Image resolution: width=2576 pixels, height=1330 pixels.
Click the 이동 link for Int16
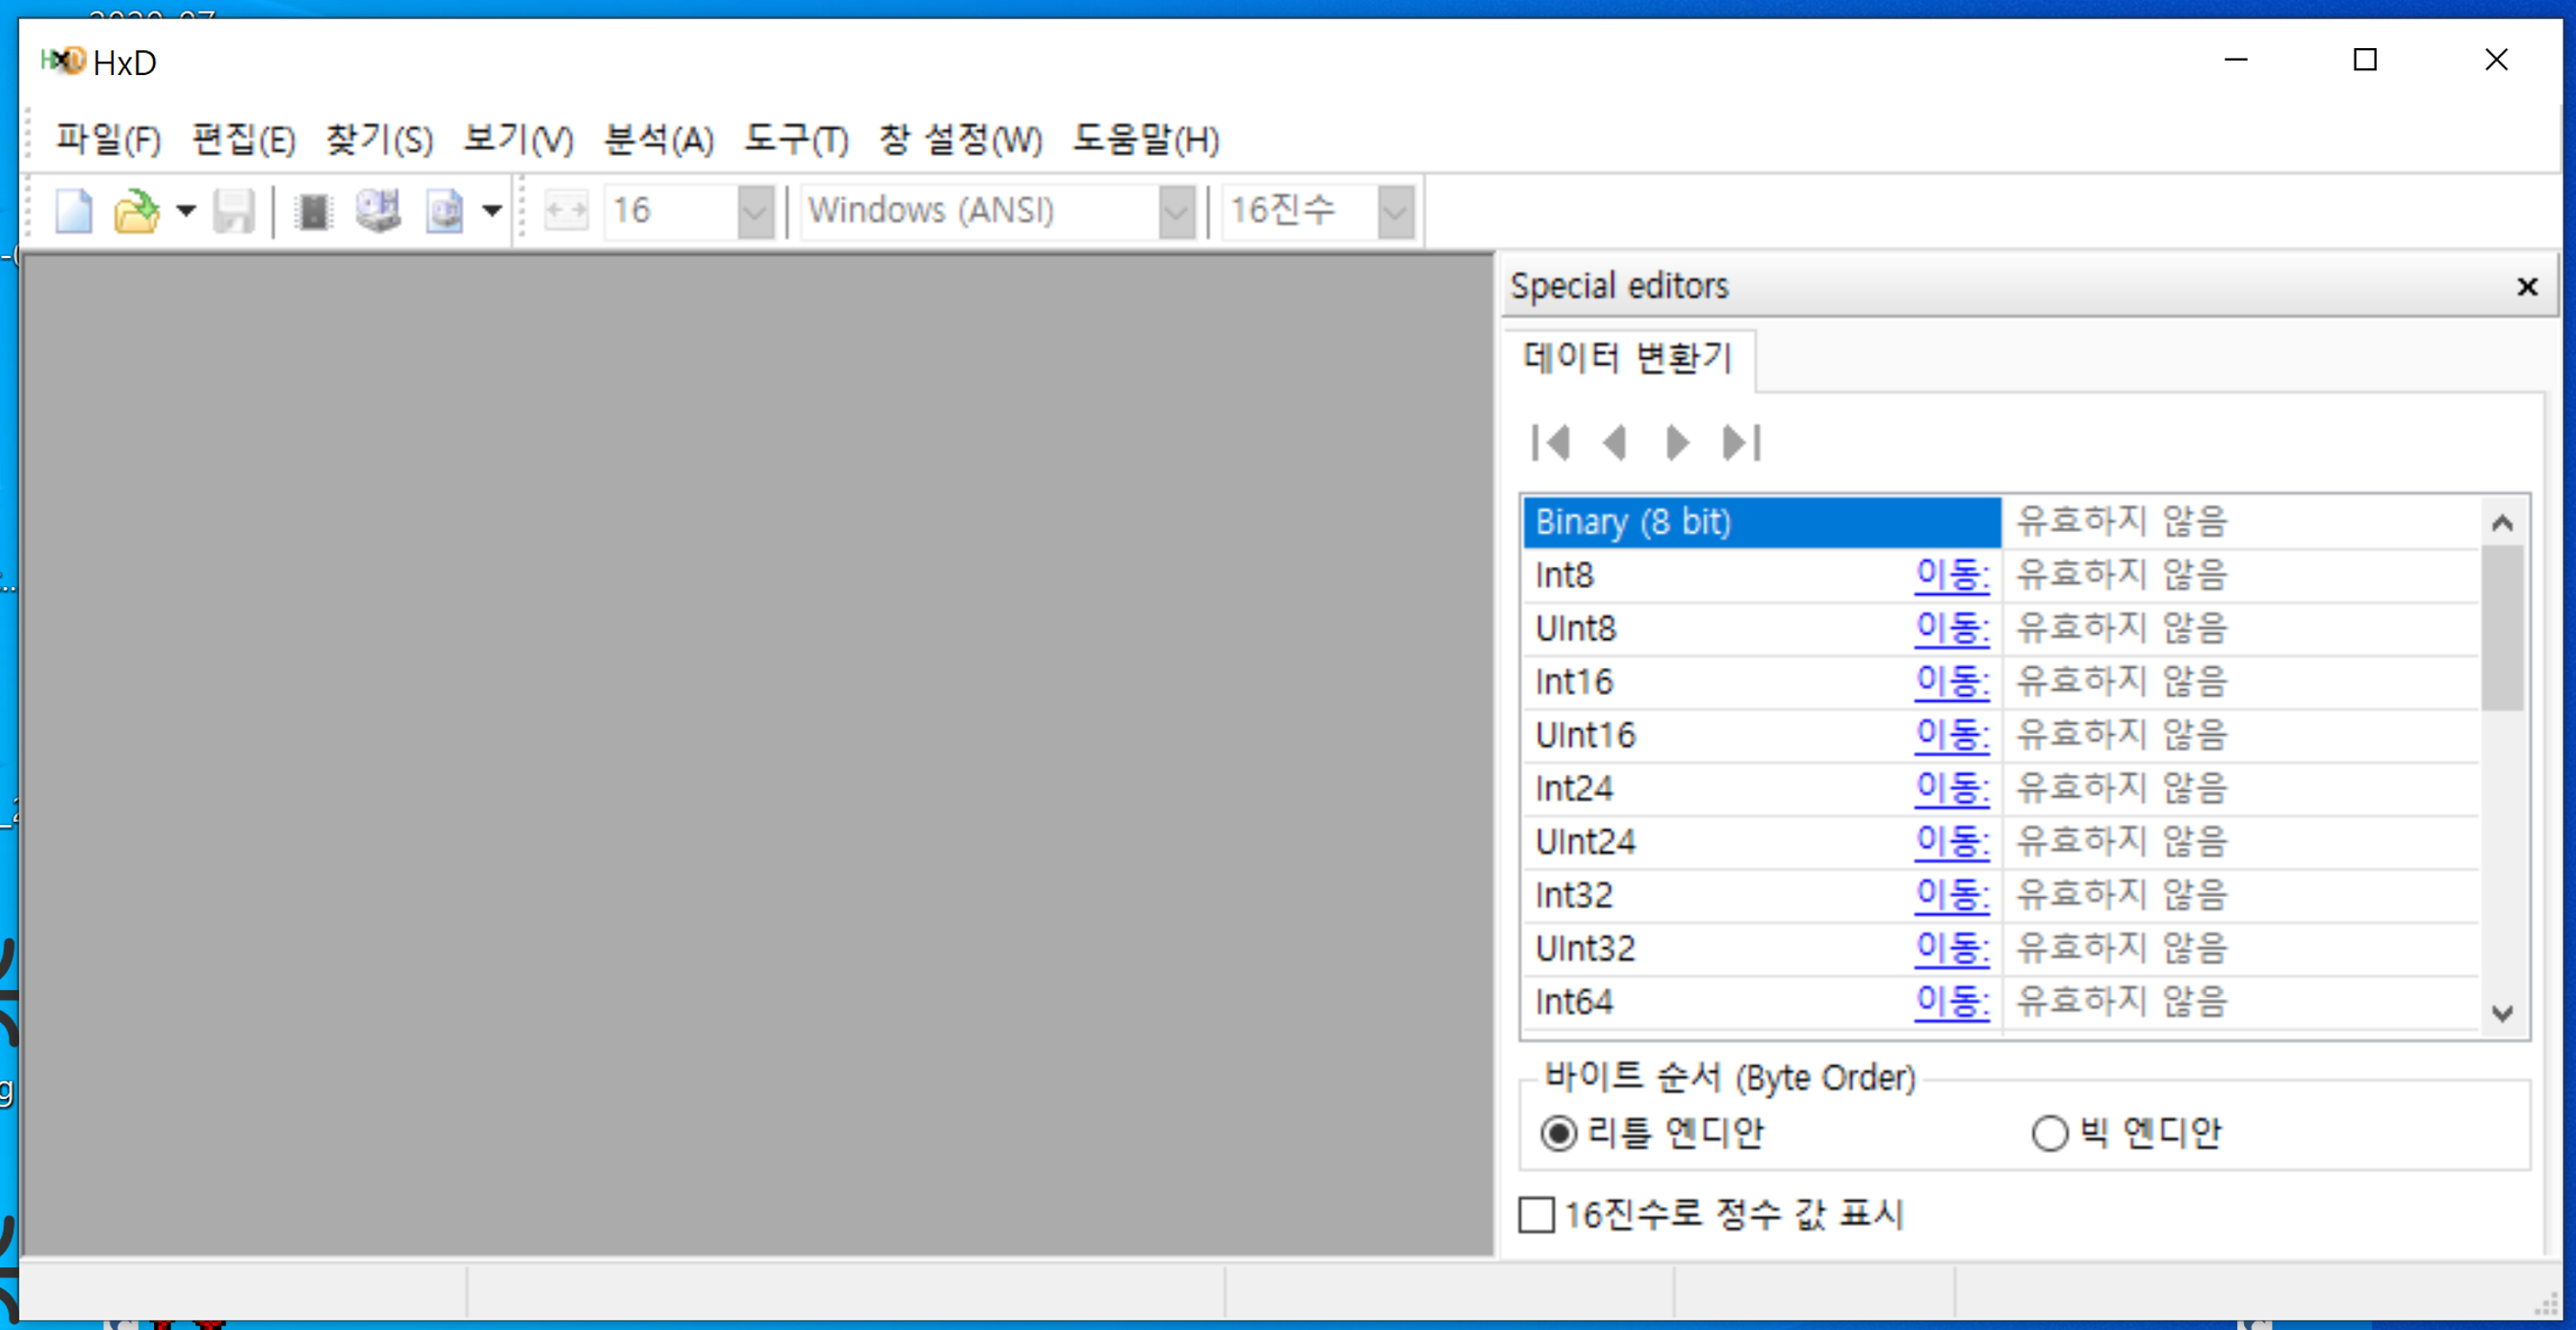coord(1951,682)
